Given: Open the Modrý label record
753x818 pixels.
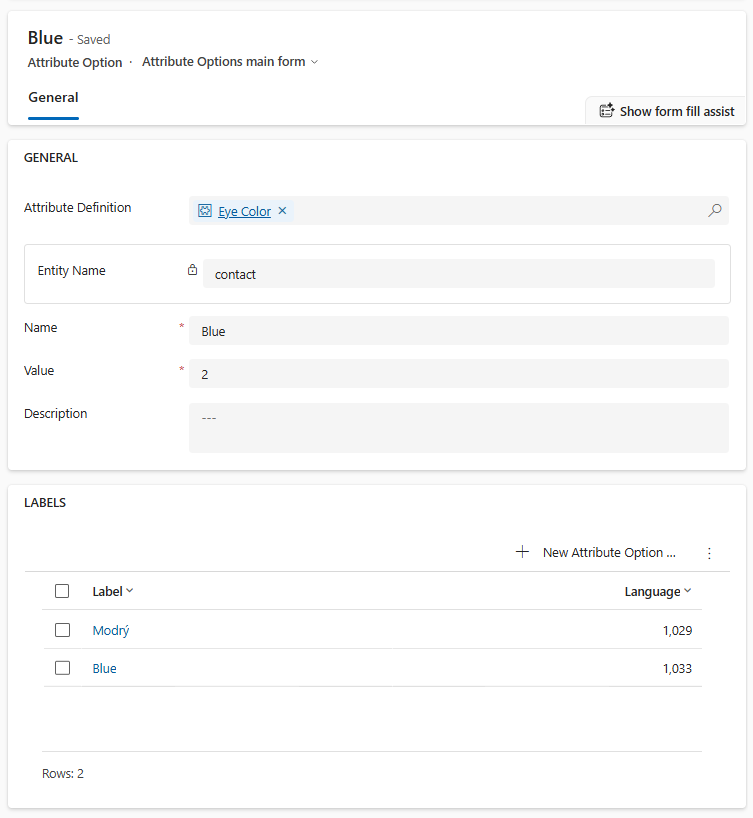Looking at the screenshot, I should [x=111, y=630].
